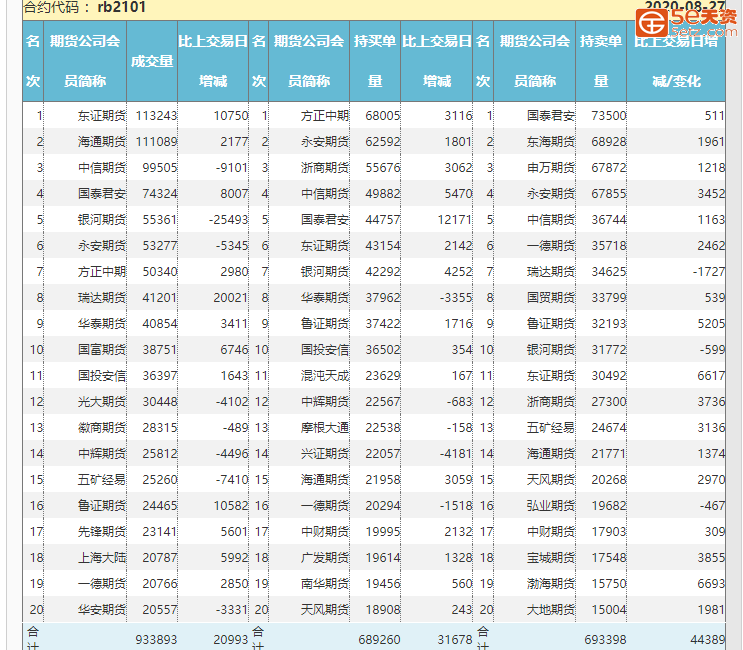743x650 pixels.
Task: Select total long position change 31678
Action: pos(455,640)
